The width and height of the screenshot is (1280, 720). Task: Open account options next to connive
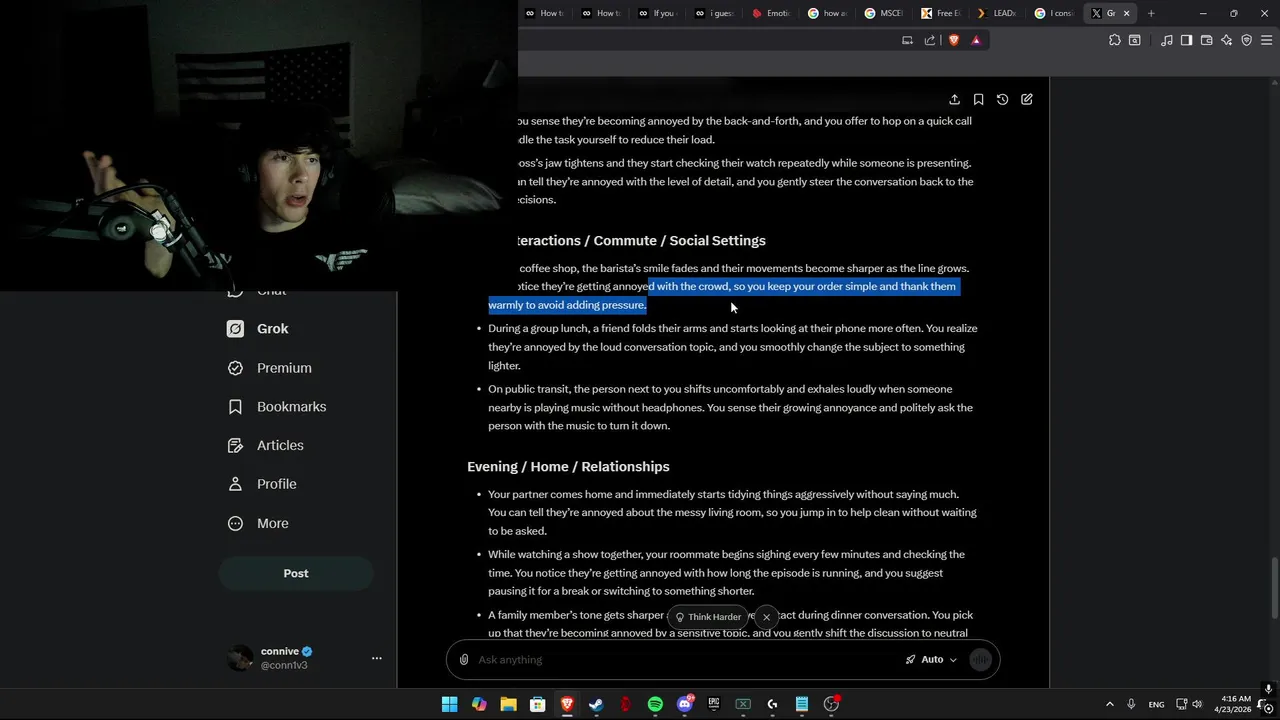point(377,658)
